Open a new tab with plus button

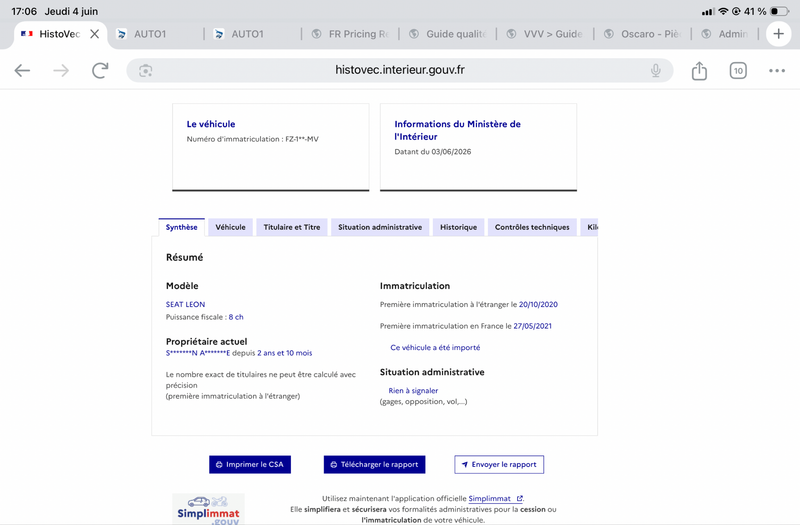(x=779, y=34)
